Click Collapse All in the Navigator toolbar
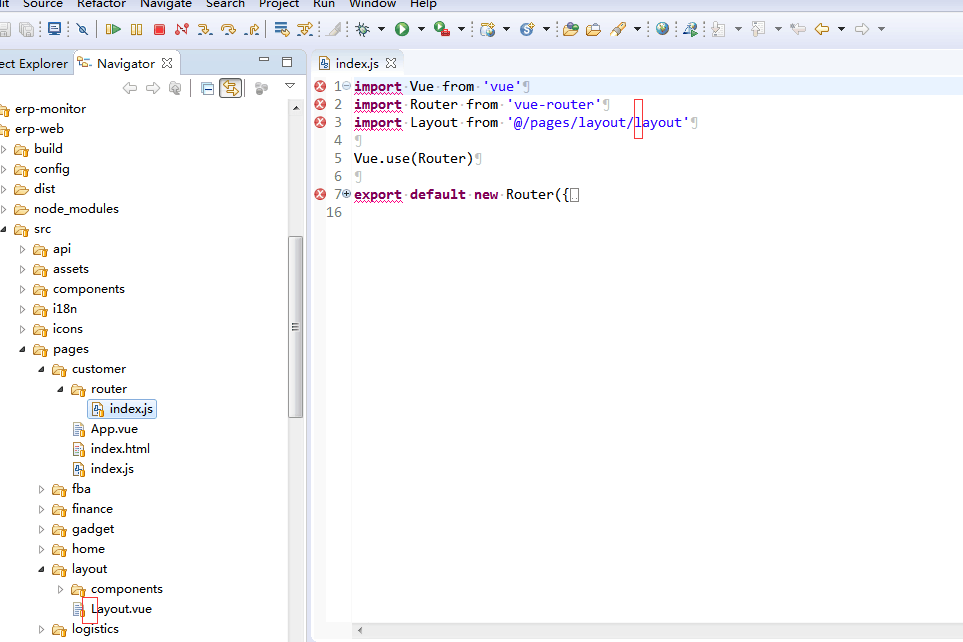The image size is (963, 642). pos(208,88)
